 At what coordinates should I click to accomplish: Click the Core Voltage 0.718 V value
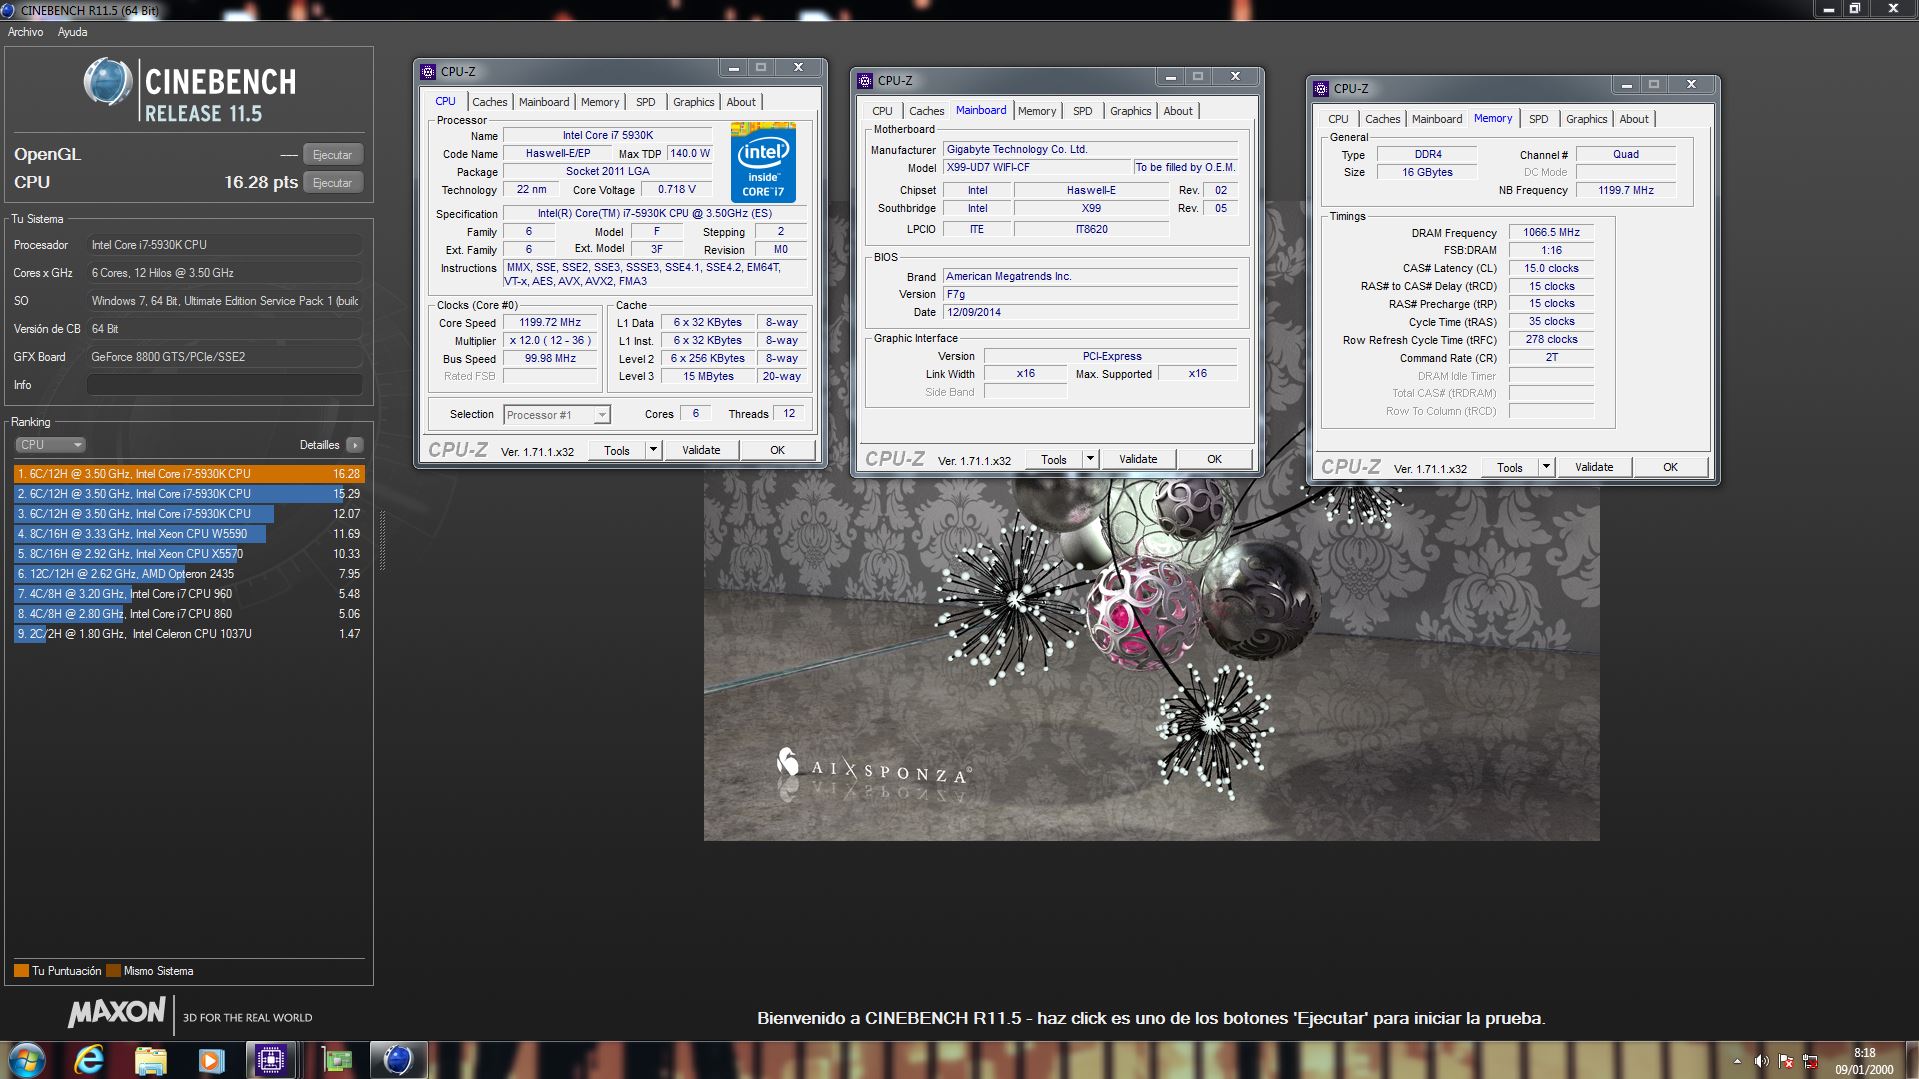point(677,189)
